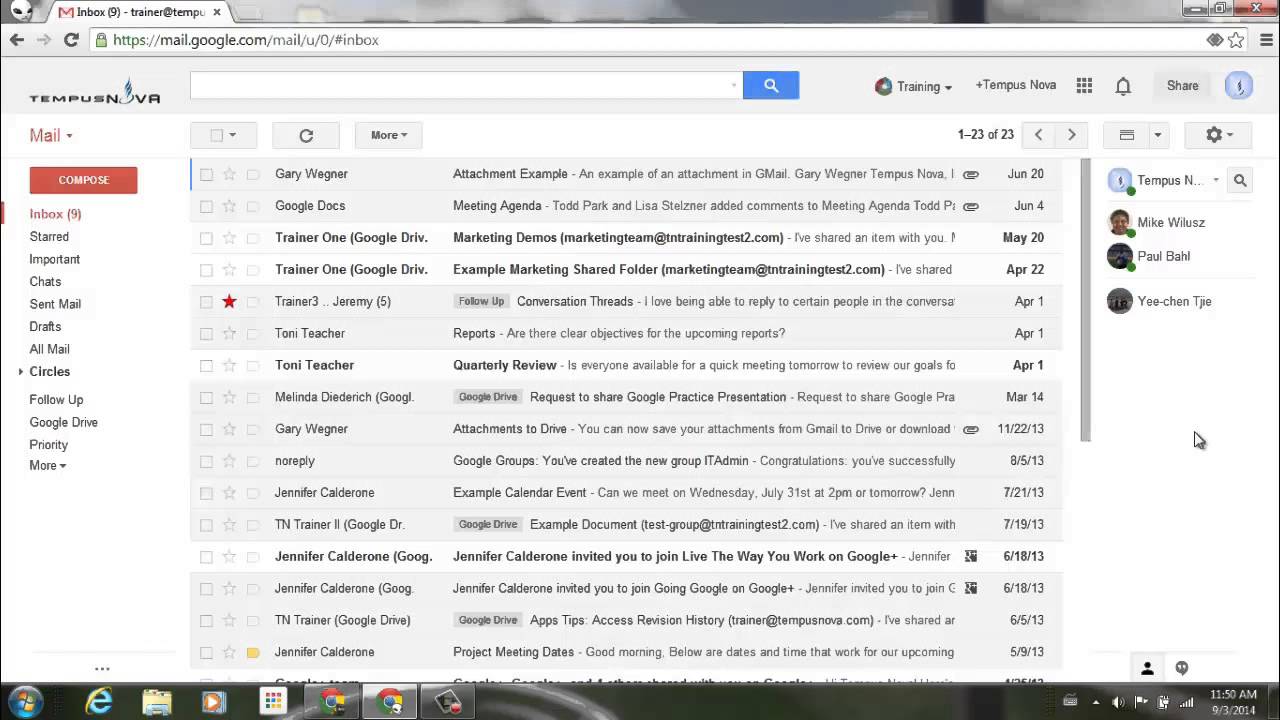Screen dimensions: 1280x720
Task: Open the Conversation Threads email subject
Action: (x=575, y=301)
